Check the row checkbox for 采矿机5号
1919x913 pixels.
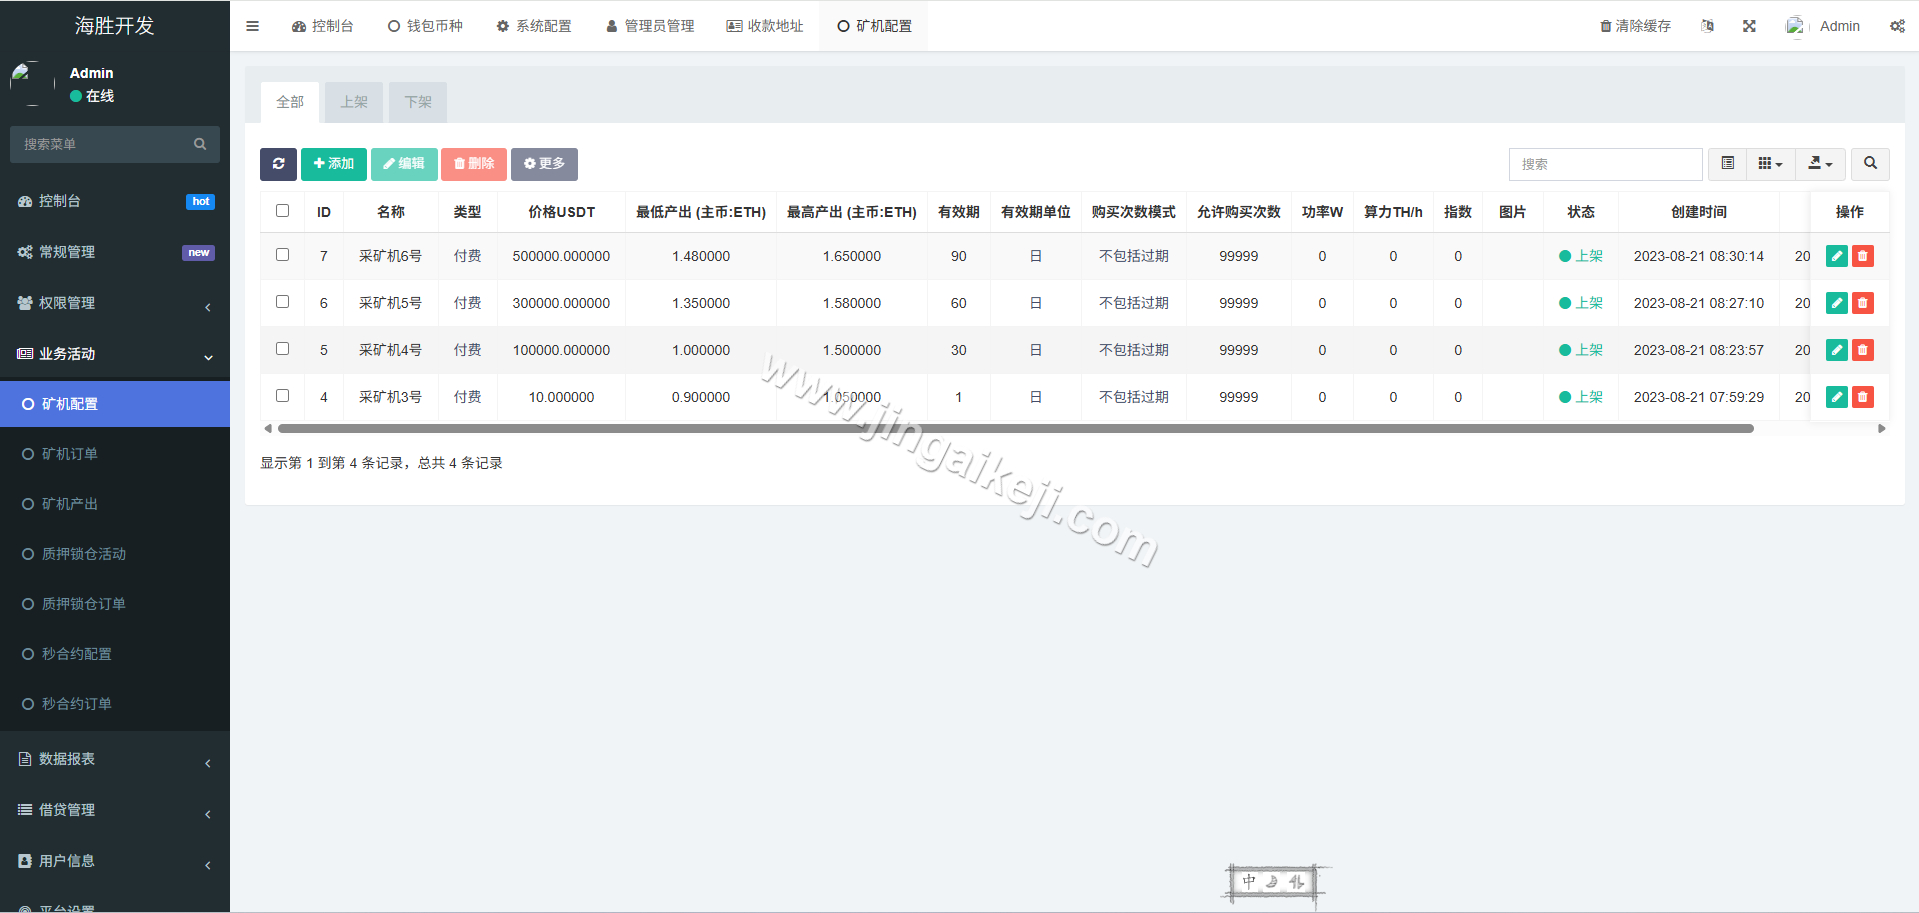[282, 302]
